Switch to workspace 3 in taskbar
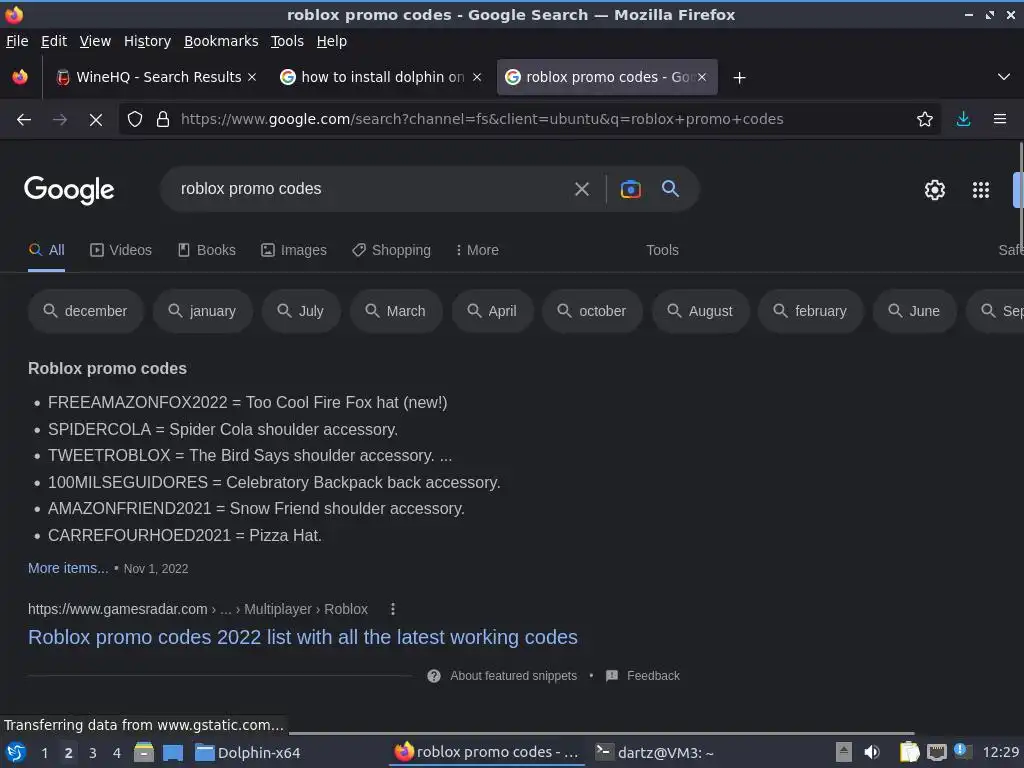The height and width of the screenshot is (768, 1024). 93,753
